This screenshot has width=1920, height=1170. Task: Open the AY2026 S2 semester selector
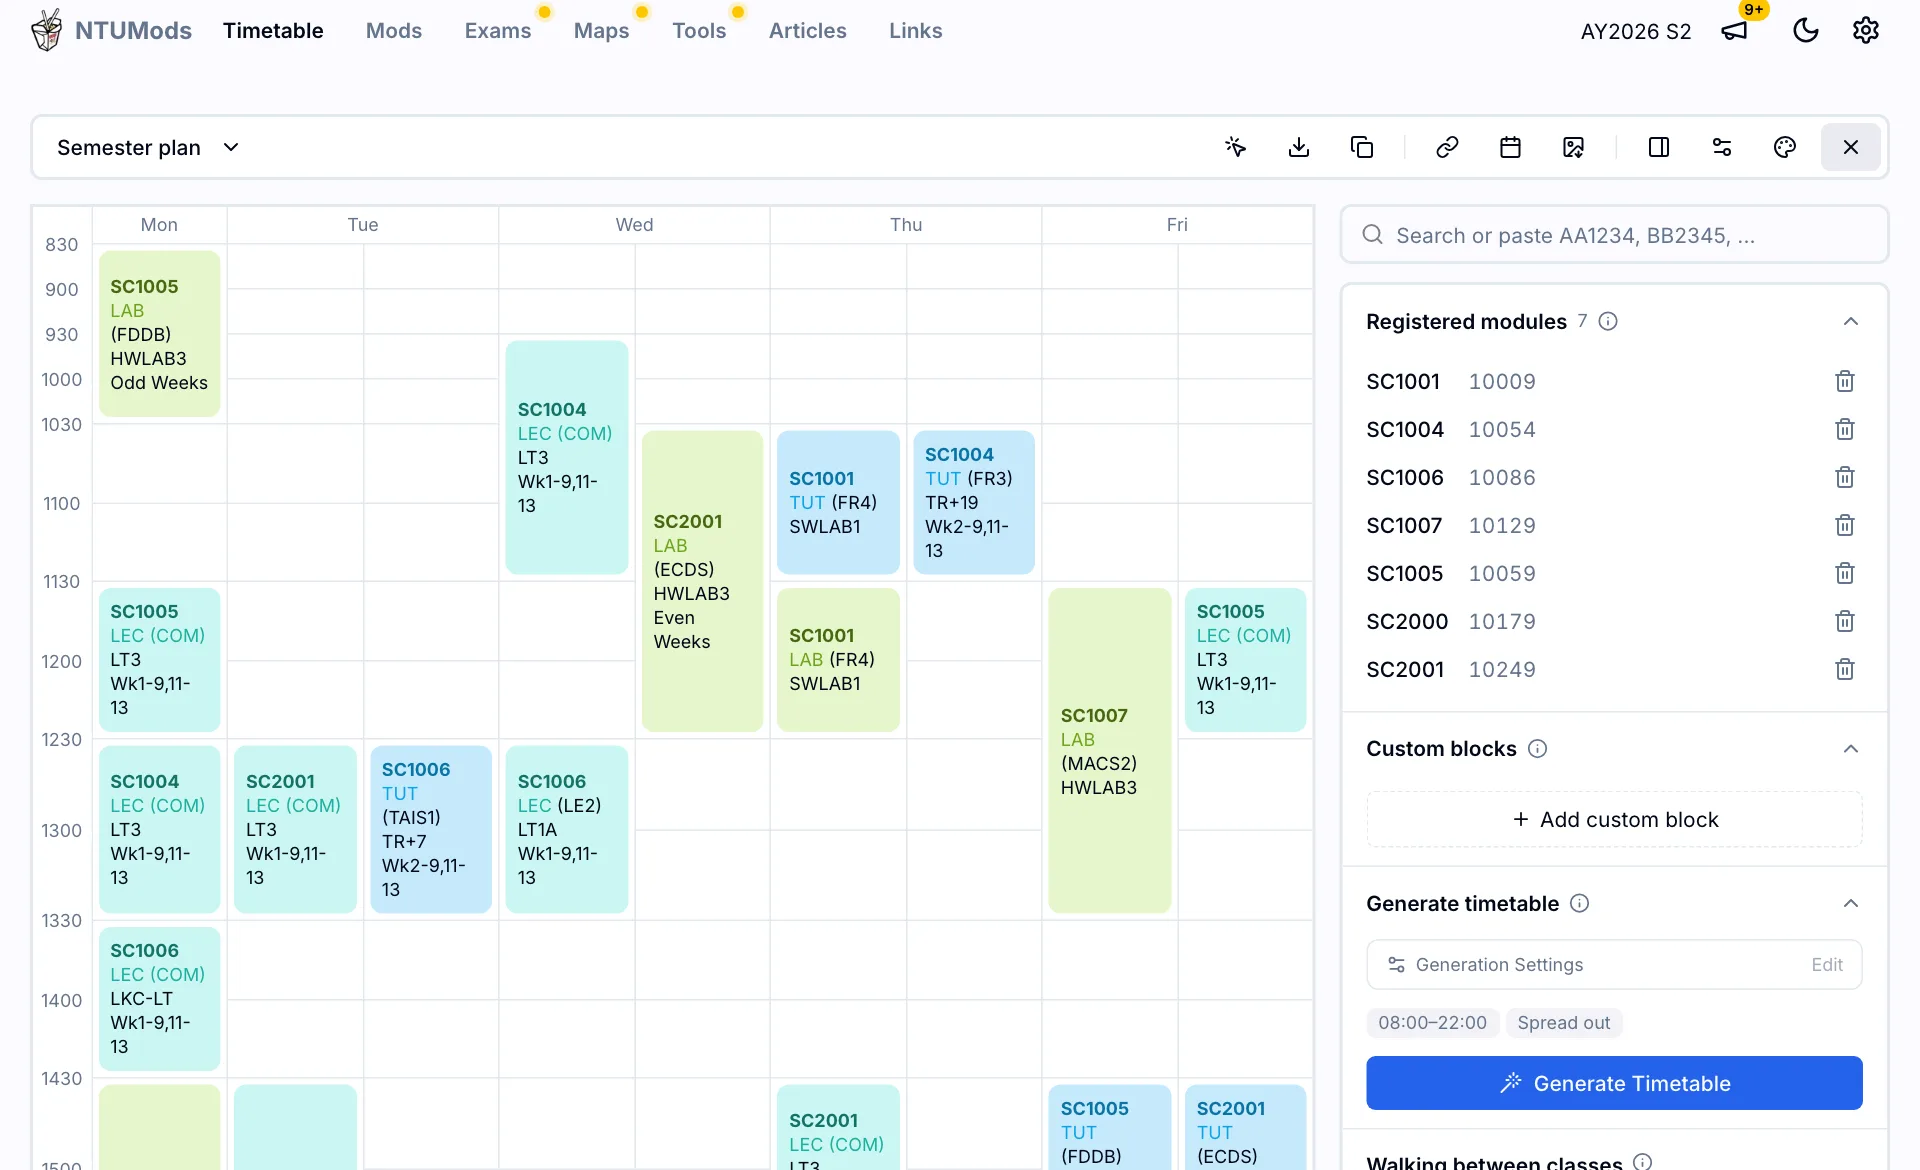pos(1636,31)
